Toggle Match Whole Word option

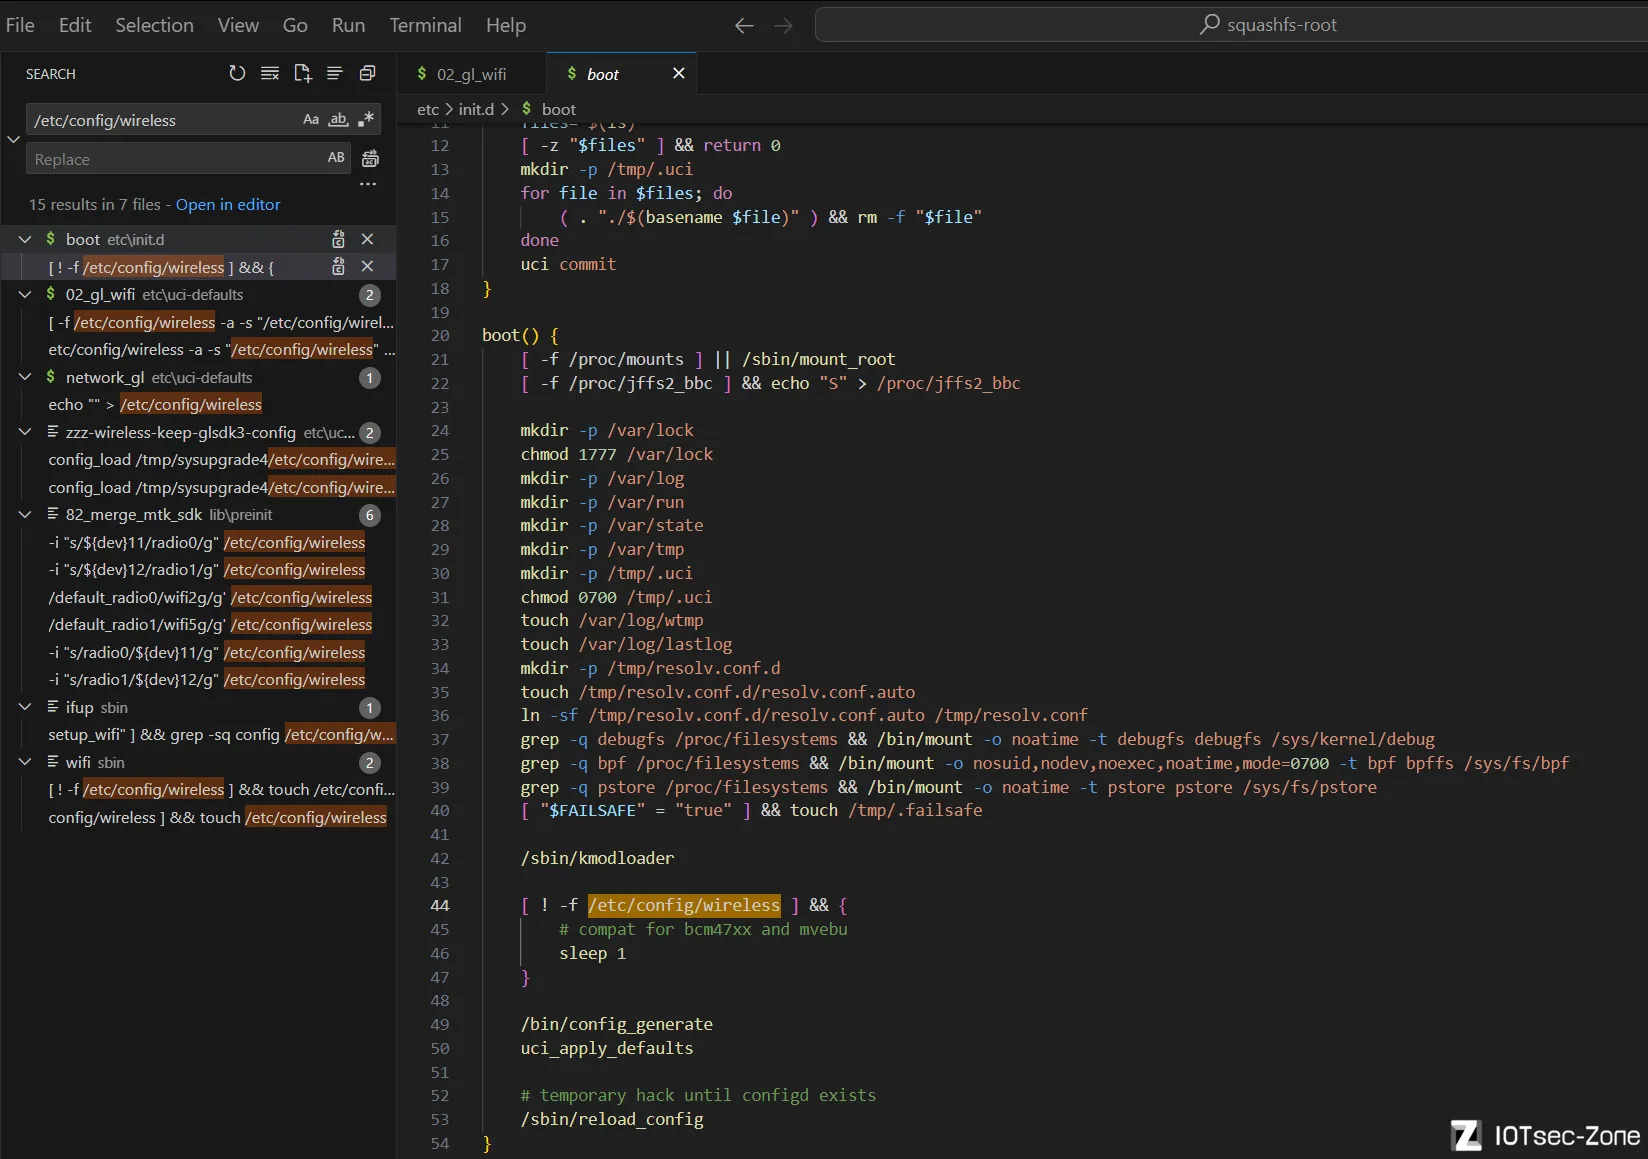[x=339, y=120]
